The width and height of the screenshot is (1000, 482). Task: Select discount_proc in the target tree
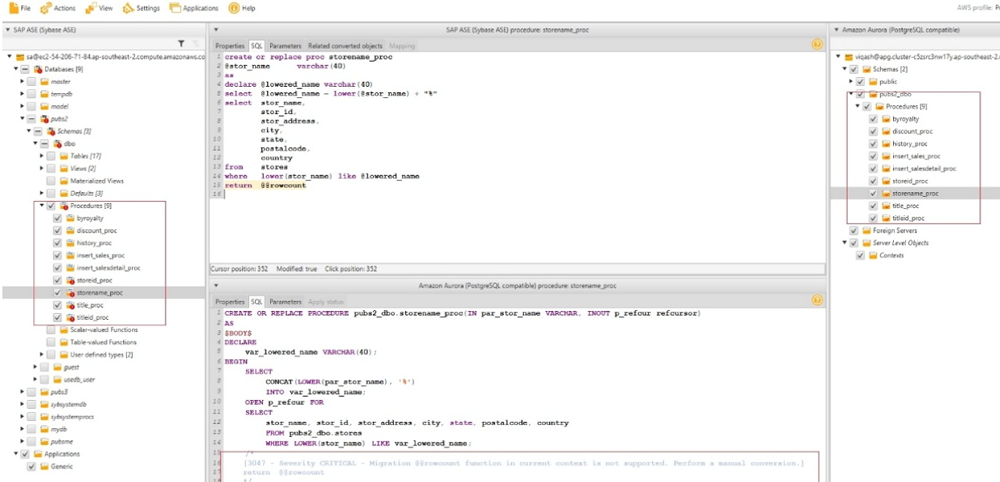coord(912,131)
